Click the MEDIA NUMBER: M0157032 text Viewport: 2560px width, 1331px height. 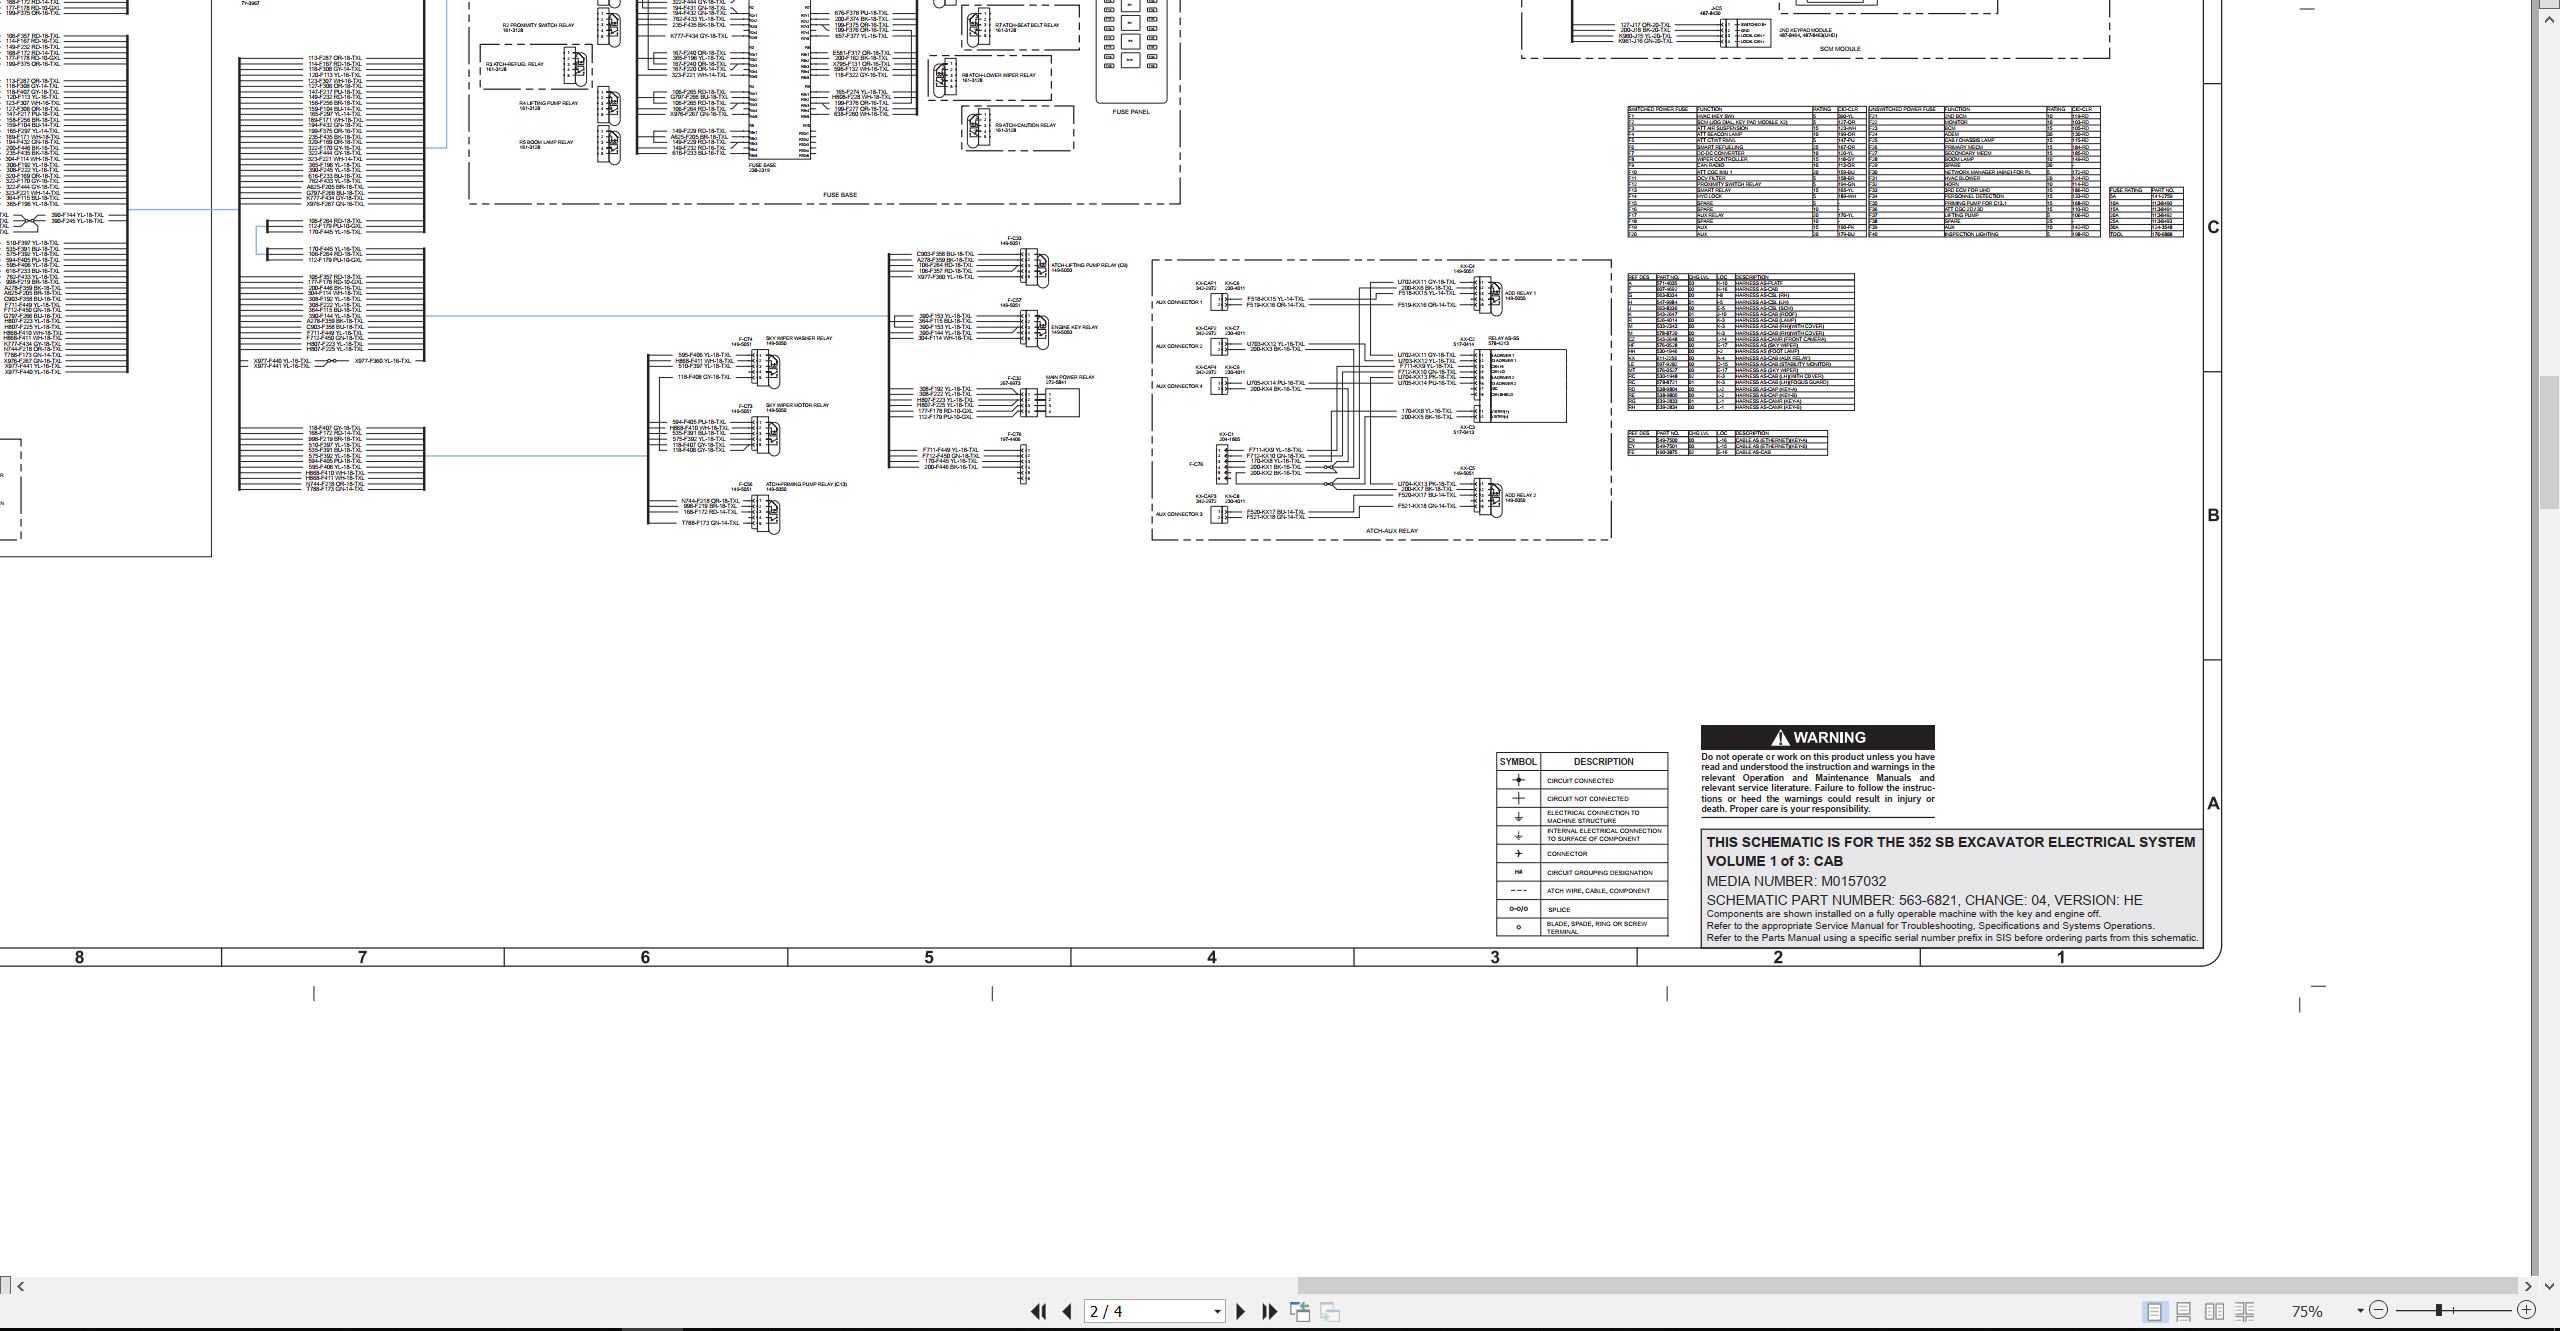1796,881
